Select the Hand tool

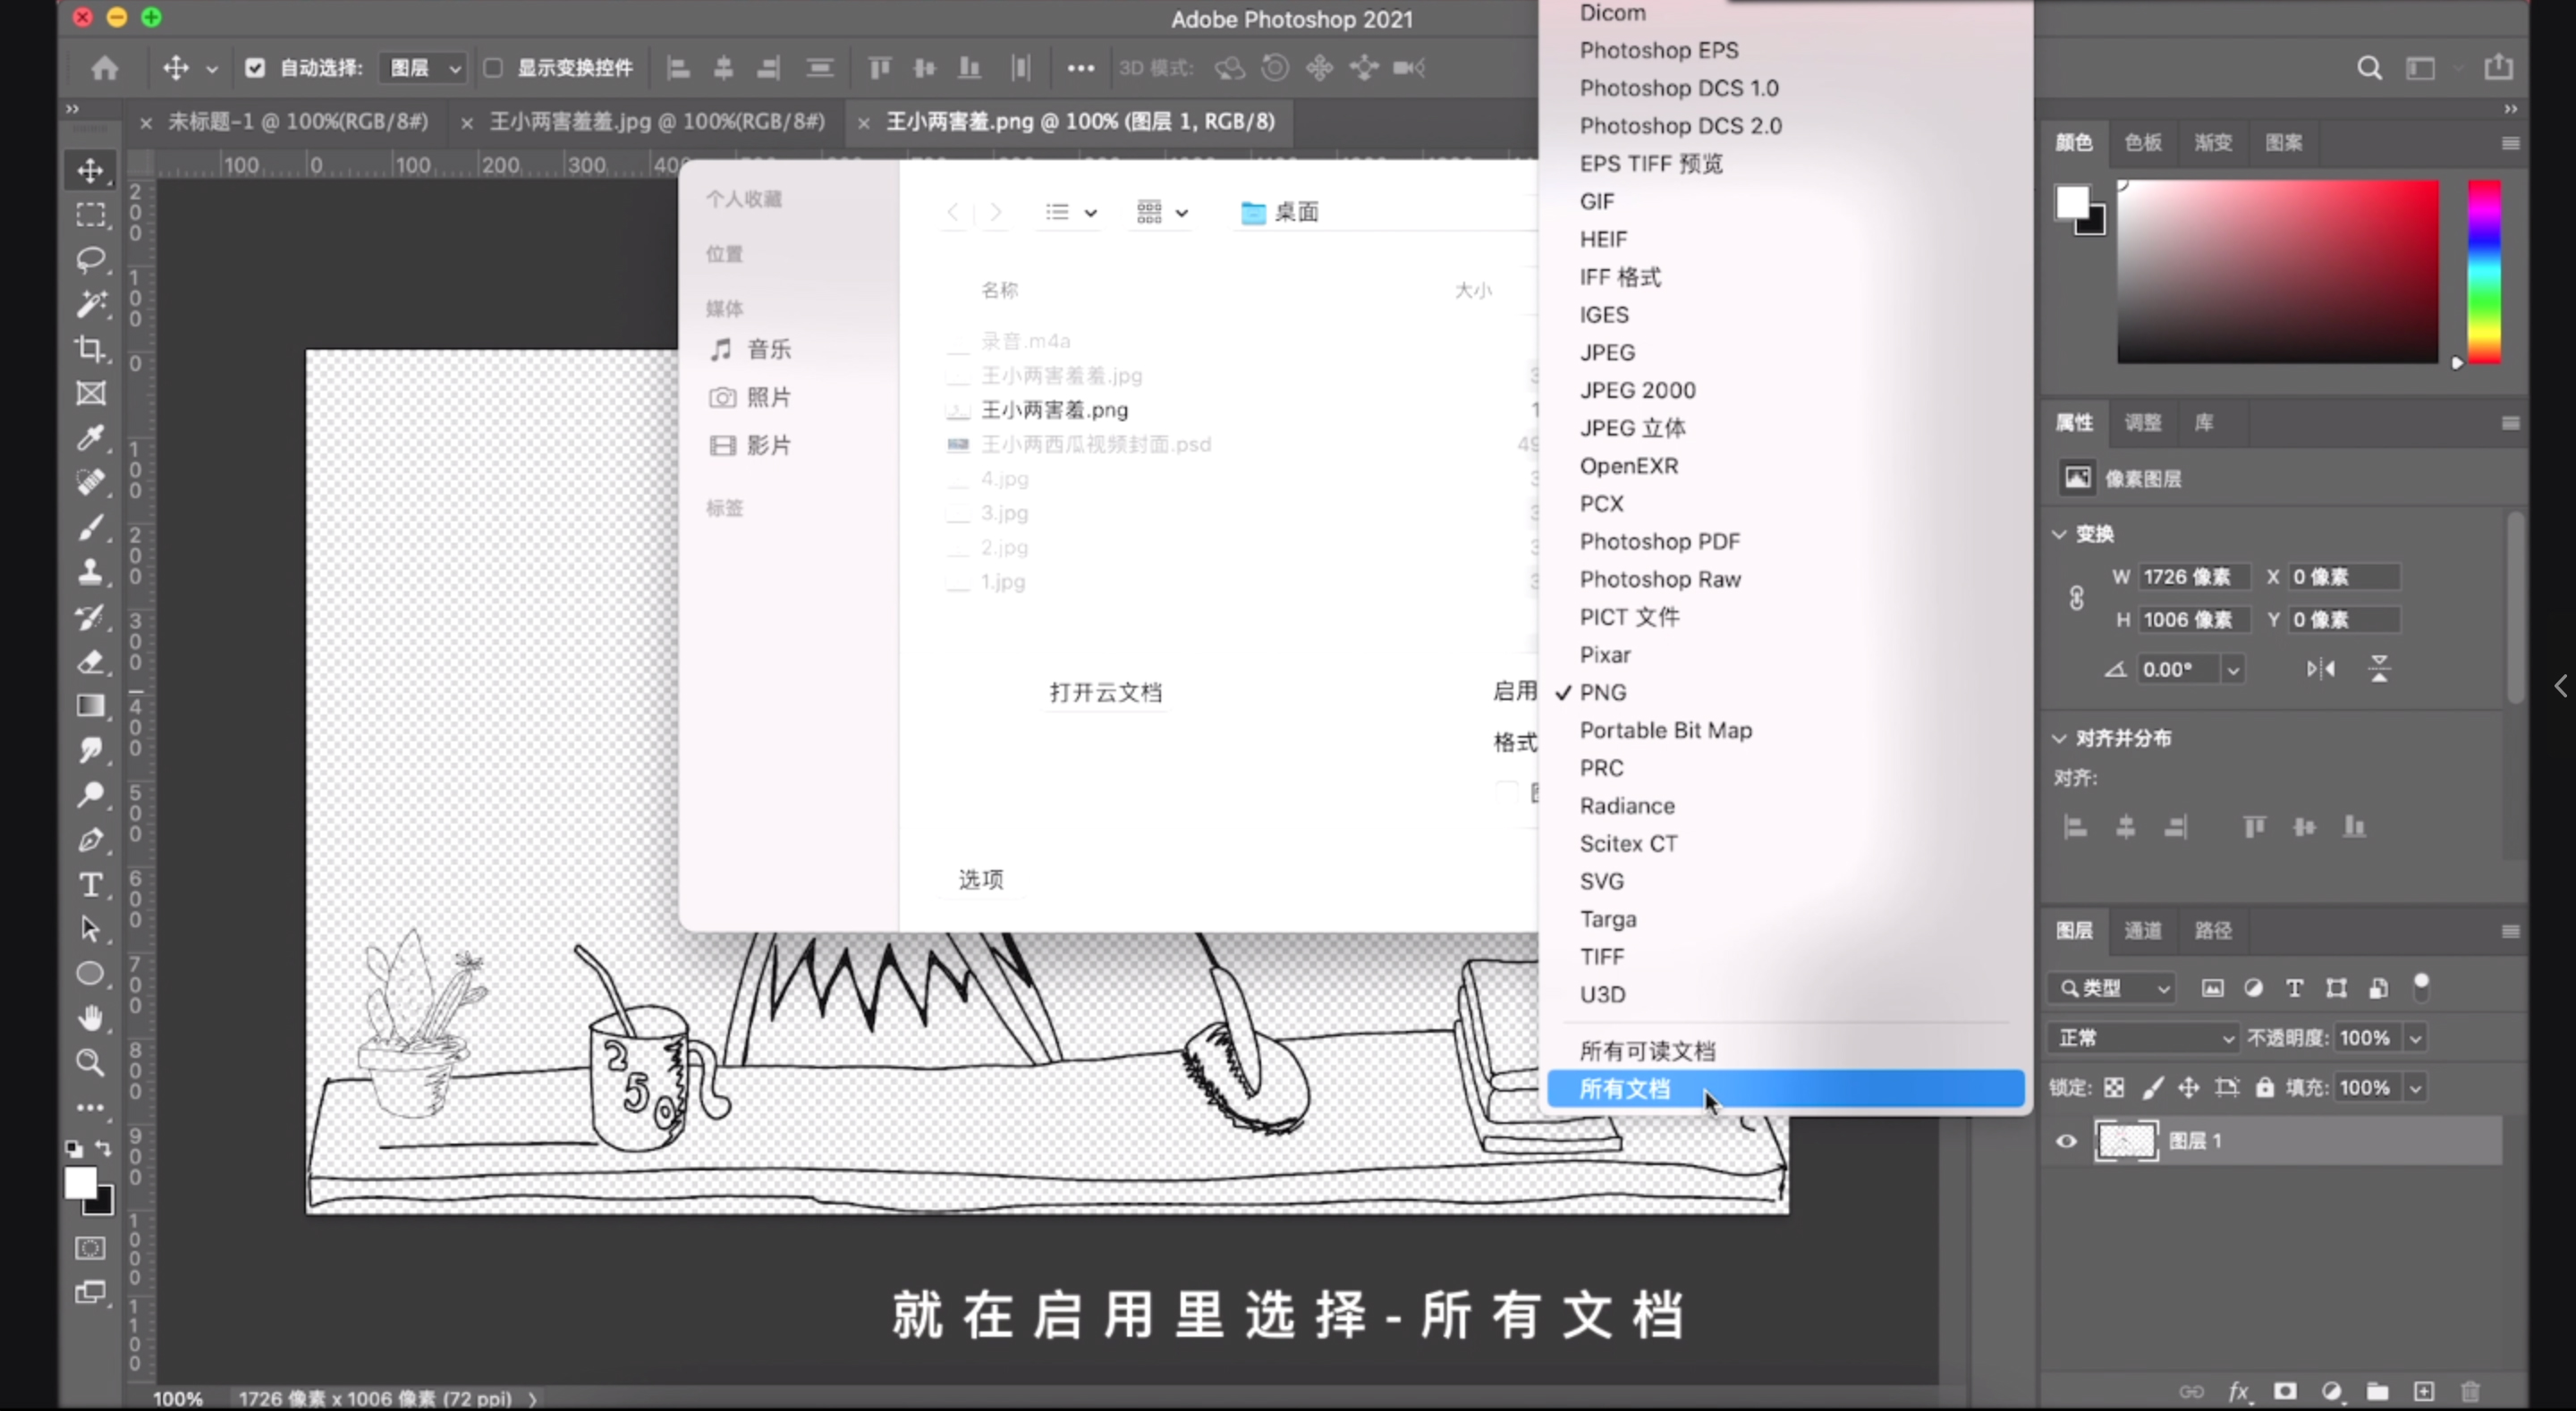point(91,1018)
